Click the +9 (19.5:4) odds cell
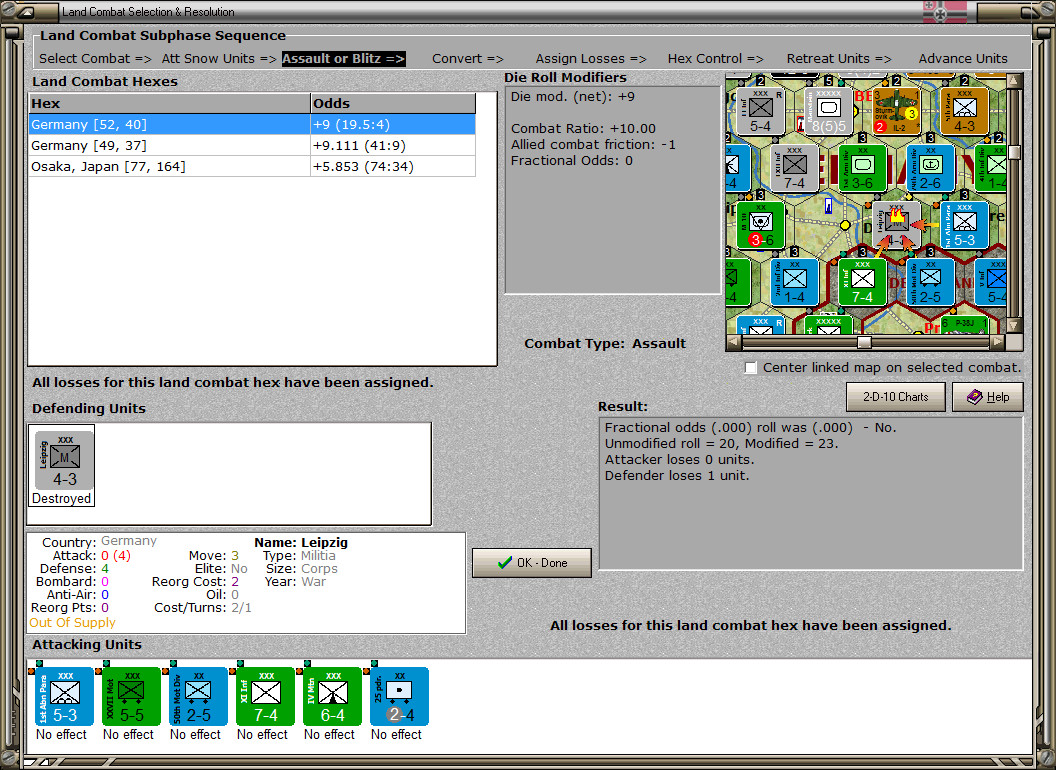The width and height of the screenshot is (1056, 770). coord(393,125)
